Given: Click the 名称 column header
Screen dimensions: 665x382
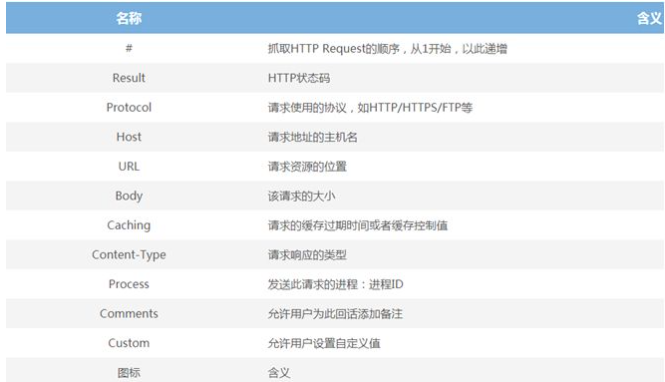Looking at the screenshot, I should [x=129, y=18].
